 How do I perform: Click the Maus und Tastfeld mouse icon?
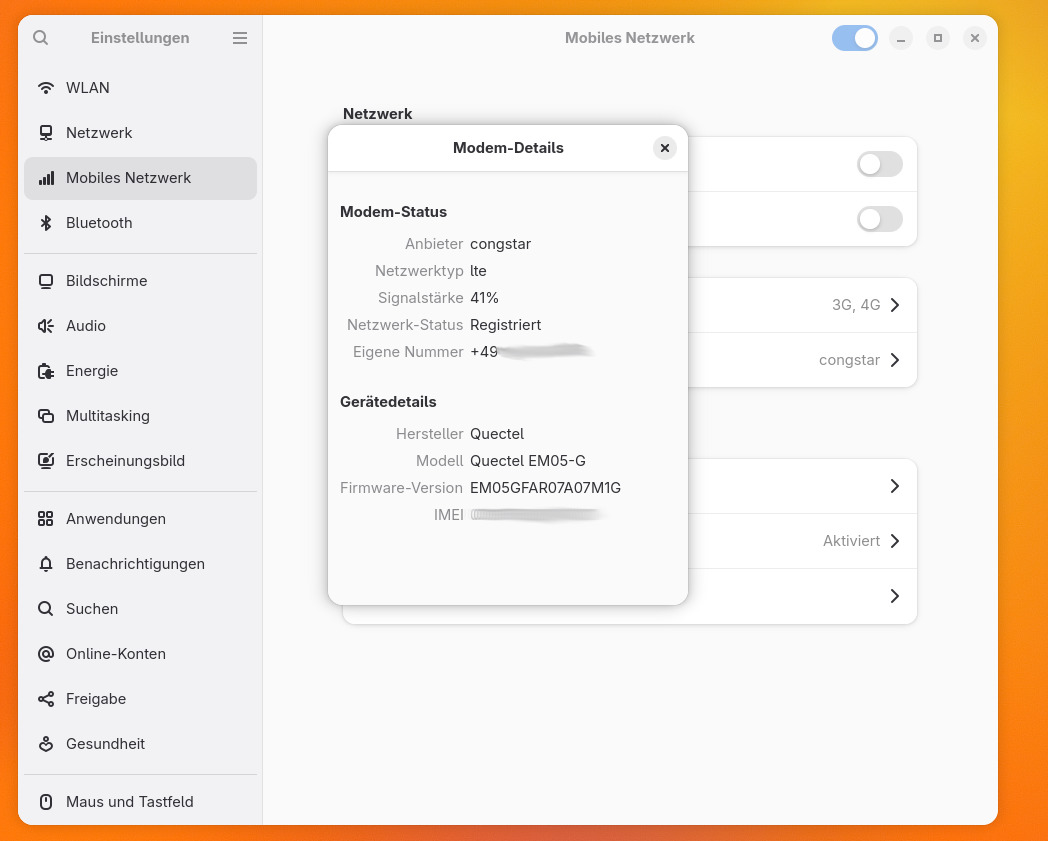click(45, 802)
